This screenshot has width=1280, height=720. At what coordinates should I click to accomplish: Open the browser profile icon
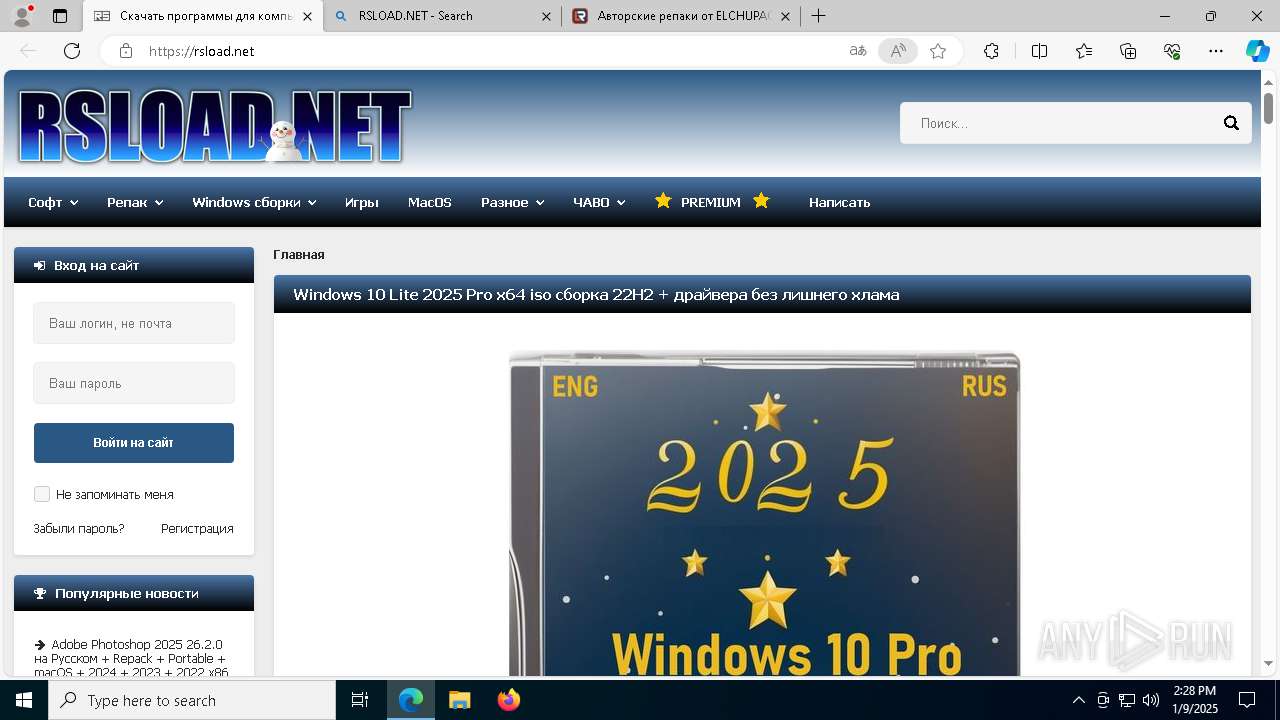coord(22,16)
